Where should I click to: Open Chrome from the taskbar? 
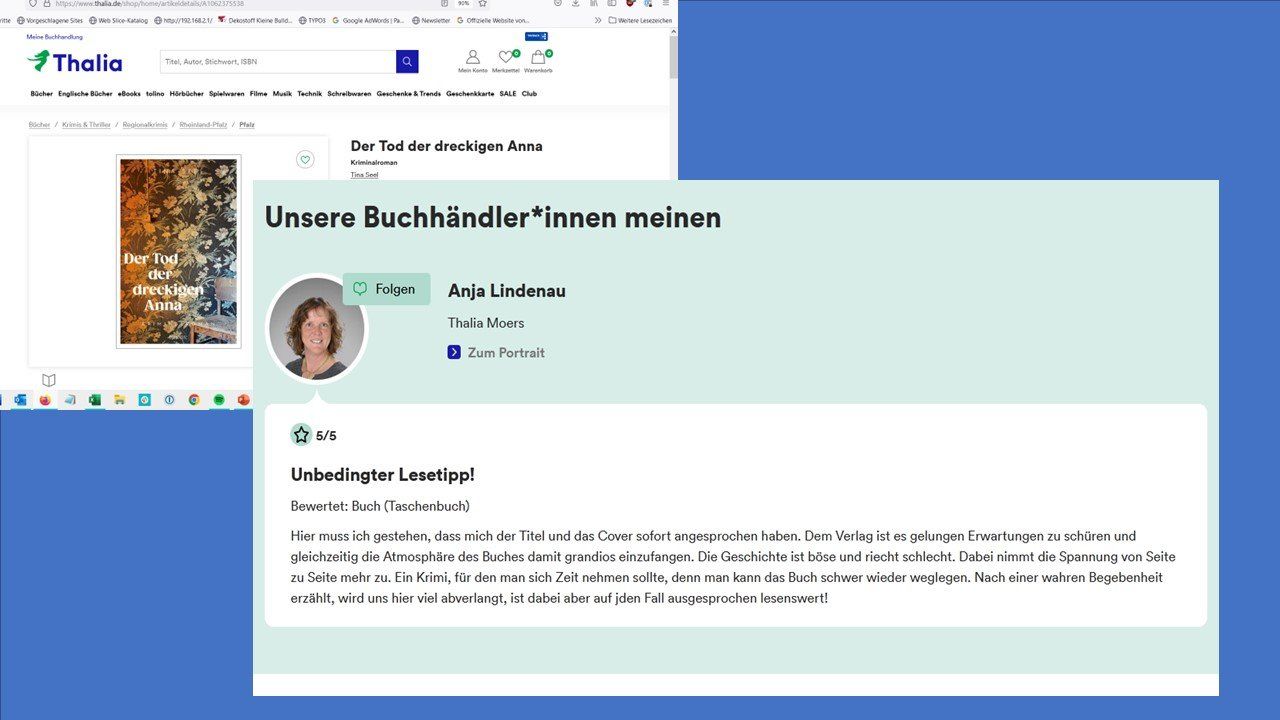point(194,400)
